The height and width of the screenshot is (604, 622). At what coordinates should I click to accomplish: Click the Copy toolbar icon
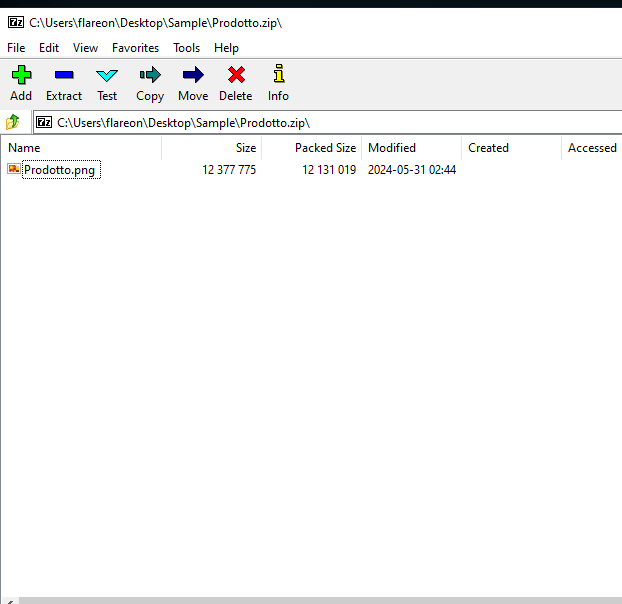click(x=150, y=75)
